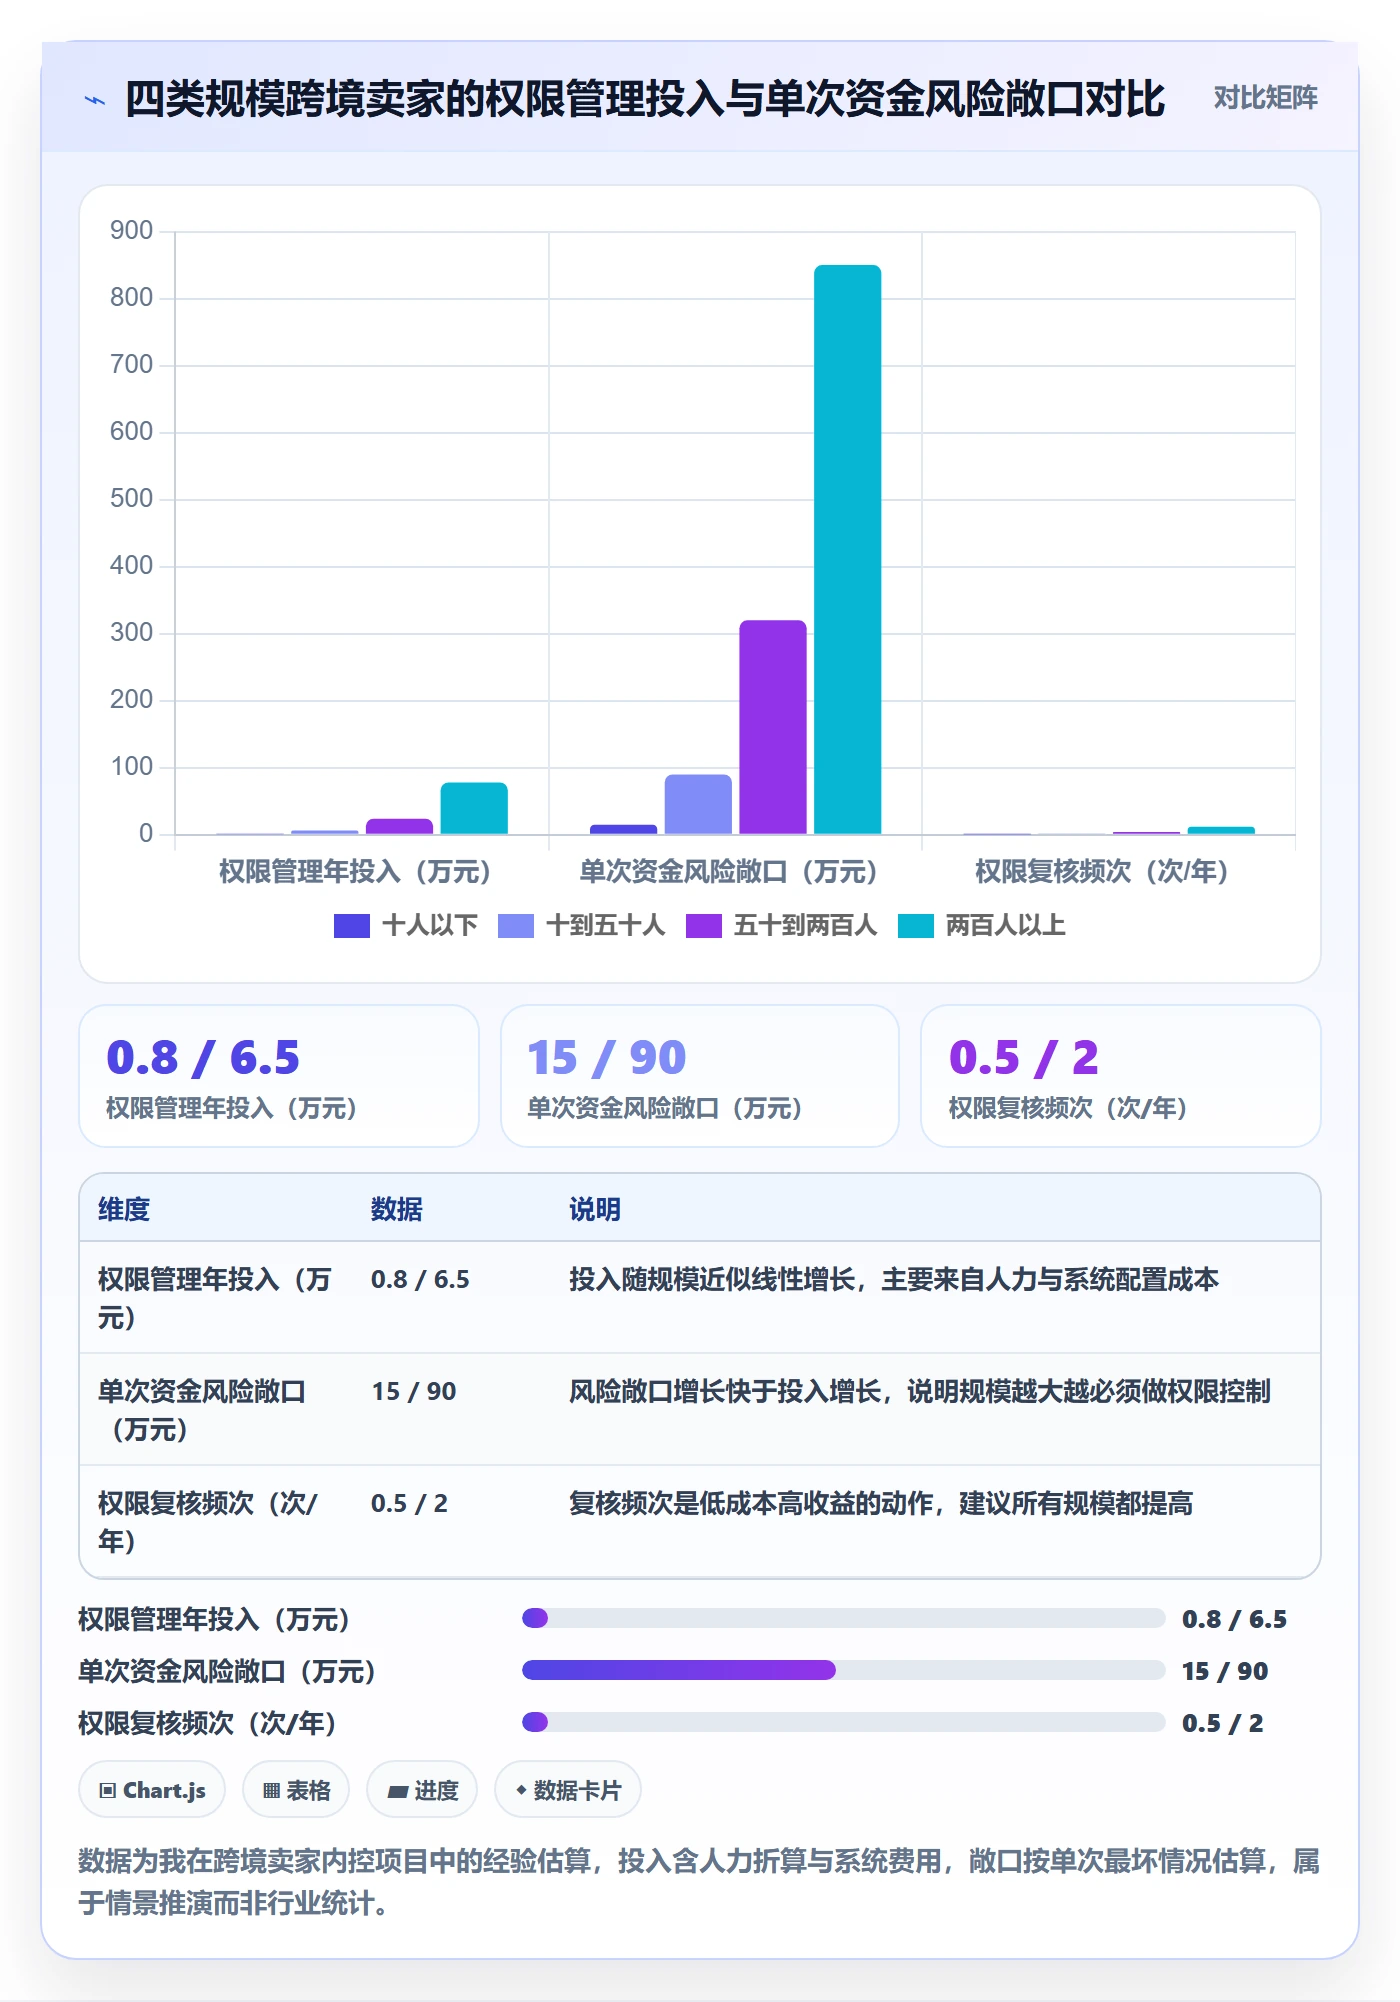Click the large 0.5 / 2 stat card value
Image resolution: width=1400 pixels, height=2002 pixels.
(1024, 1058)
